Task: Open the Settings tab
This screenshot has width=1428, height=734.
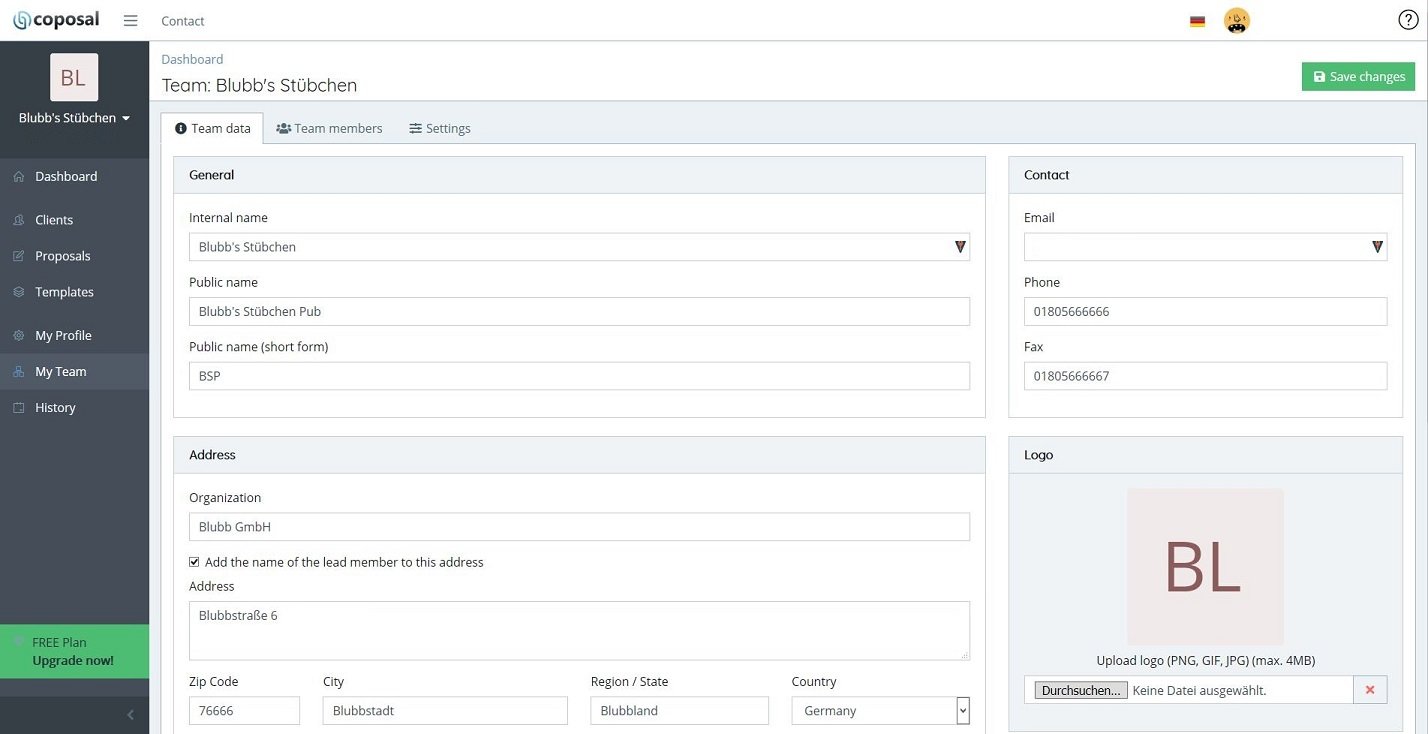Action: click(x=440, y=128)
